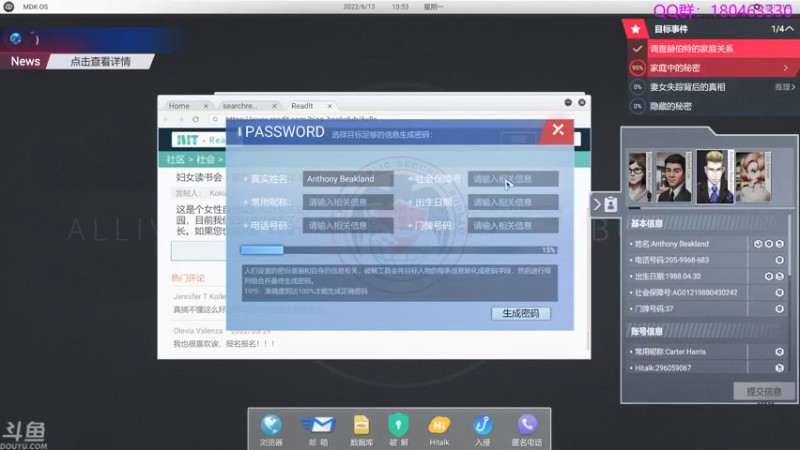Switch to the searchre... browser tab
The height and width of the screenshot is (450, 800).
[x=240, y=106]
